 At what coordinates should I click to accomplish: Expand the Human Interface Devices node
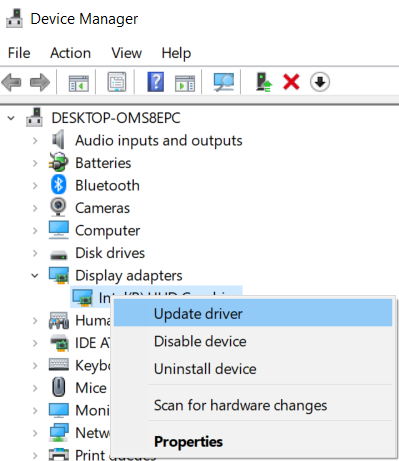click(35, 321)
